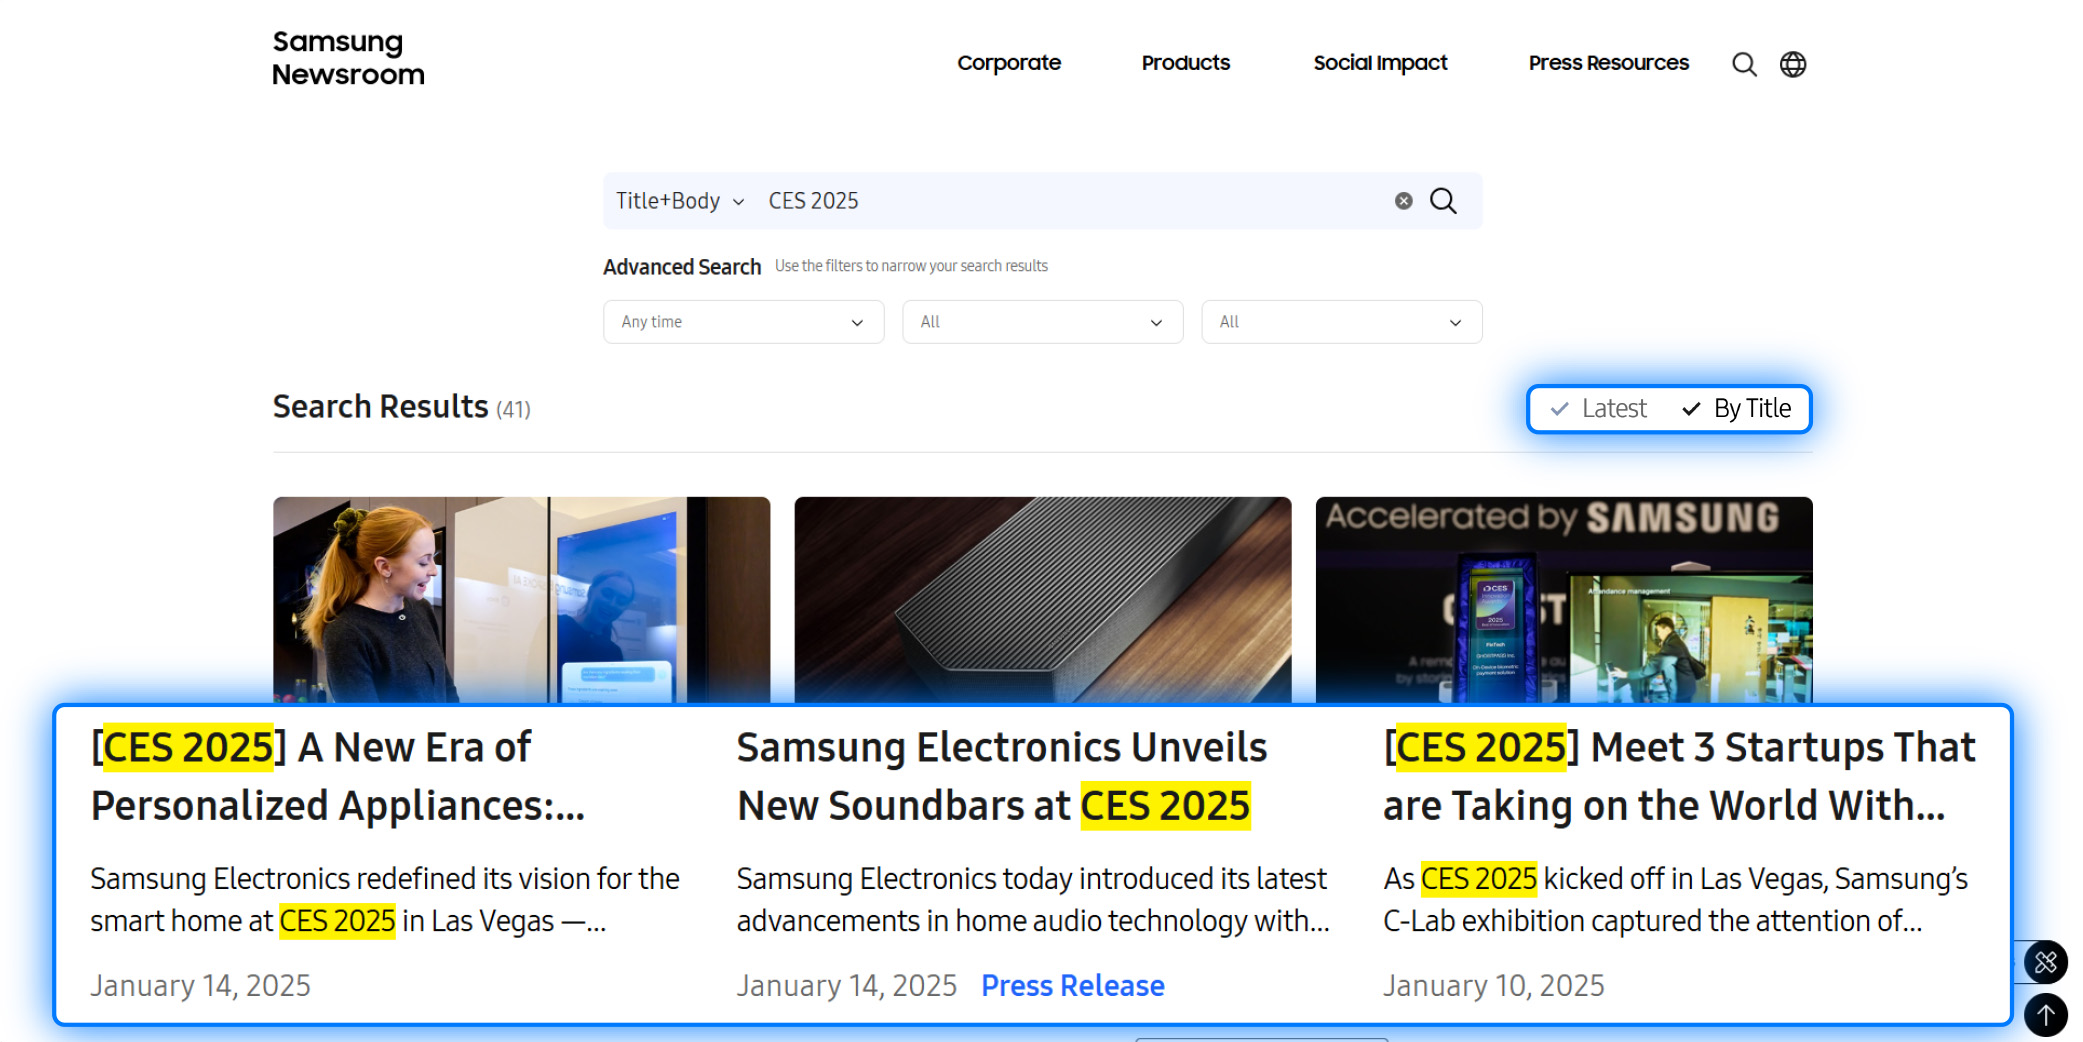Click the Samsung Newsroom logo

tap(348, 57)
